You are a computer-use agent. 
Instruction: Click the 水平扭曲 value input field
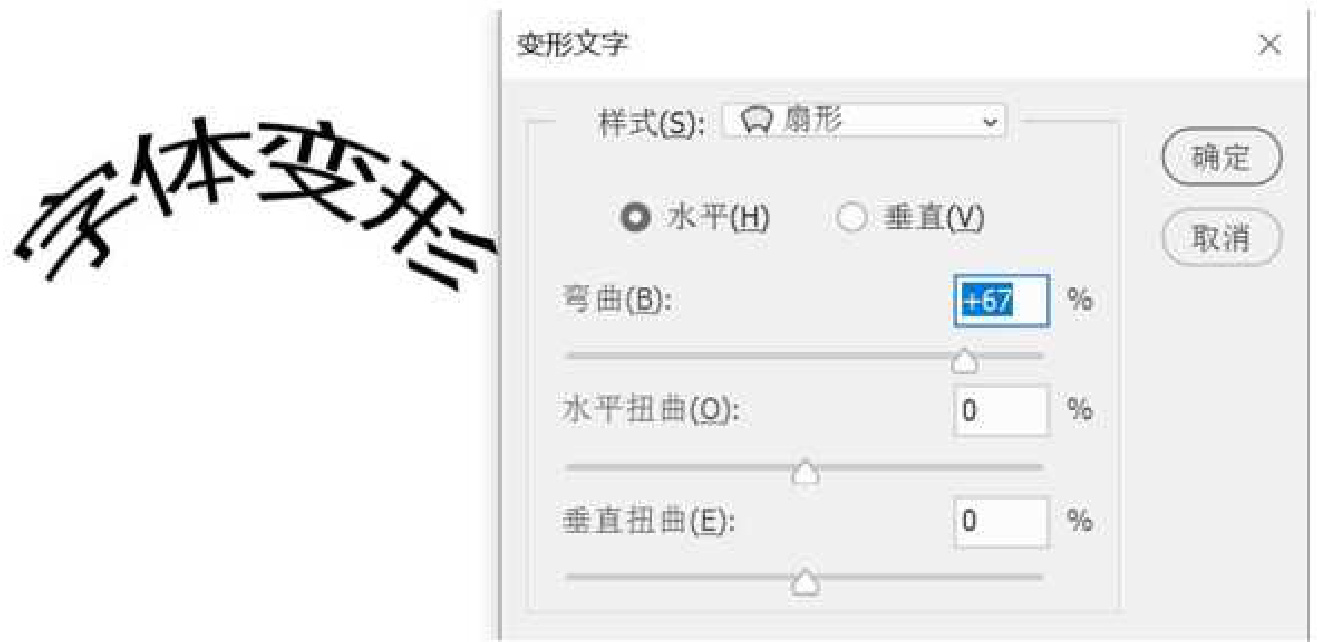coord(1002,411)
